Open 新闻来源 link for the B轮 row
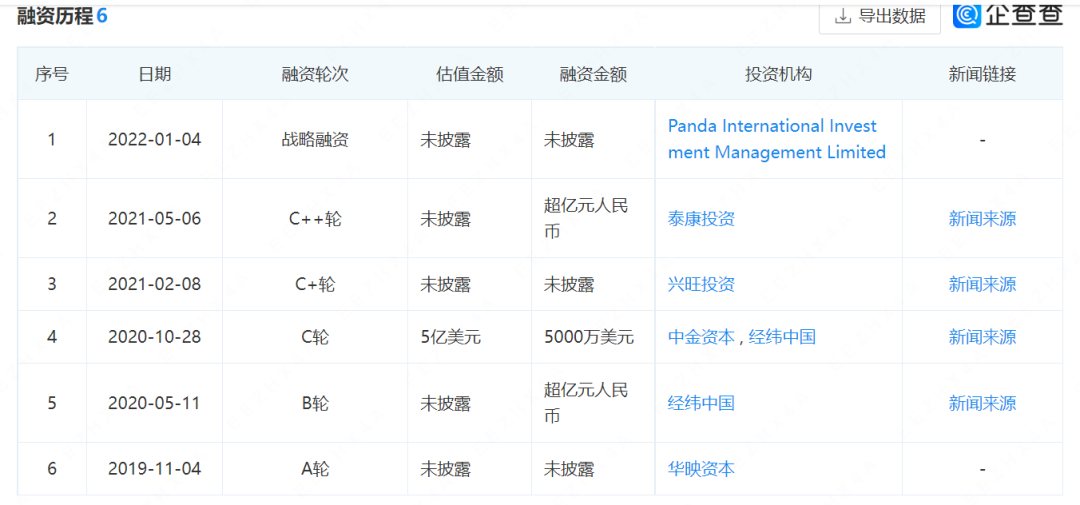Image resolution: width=1080 pixels, height=505 pixels. click(982, 403)
